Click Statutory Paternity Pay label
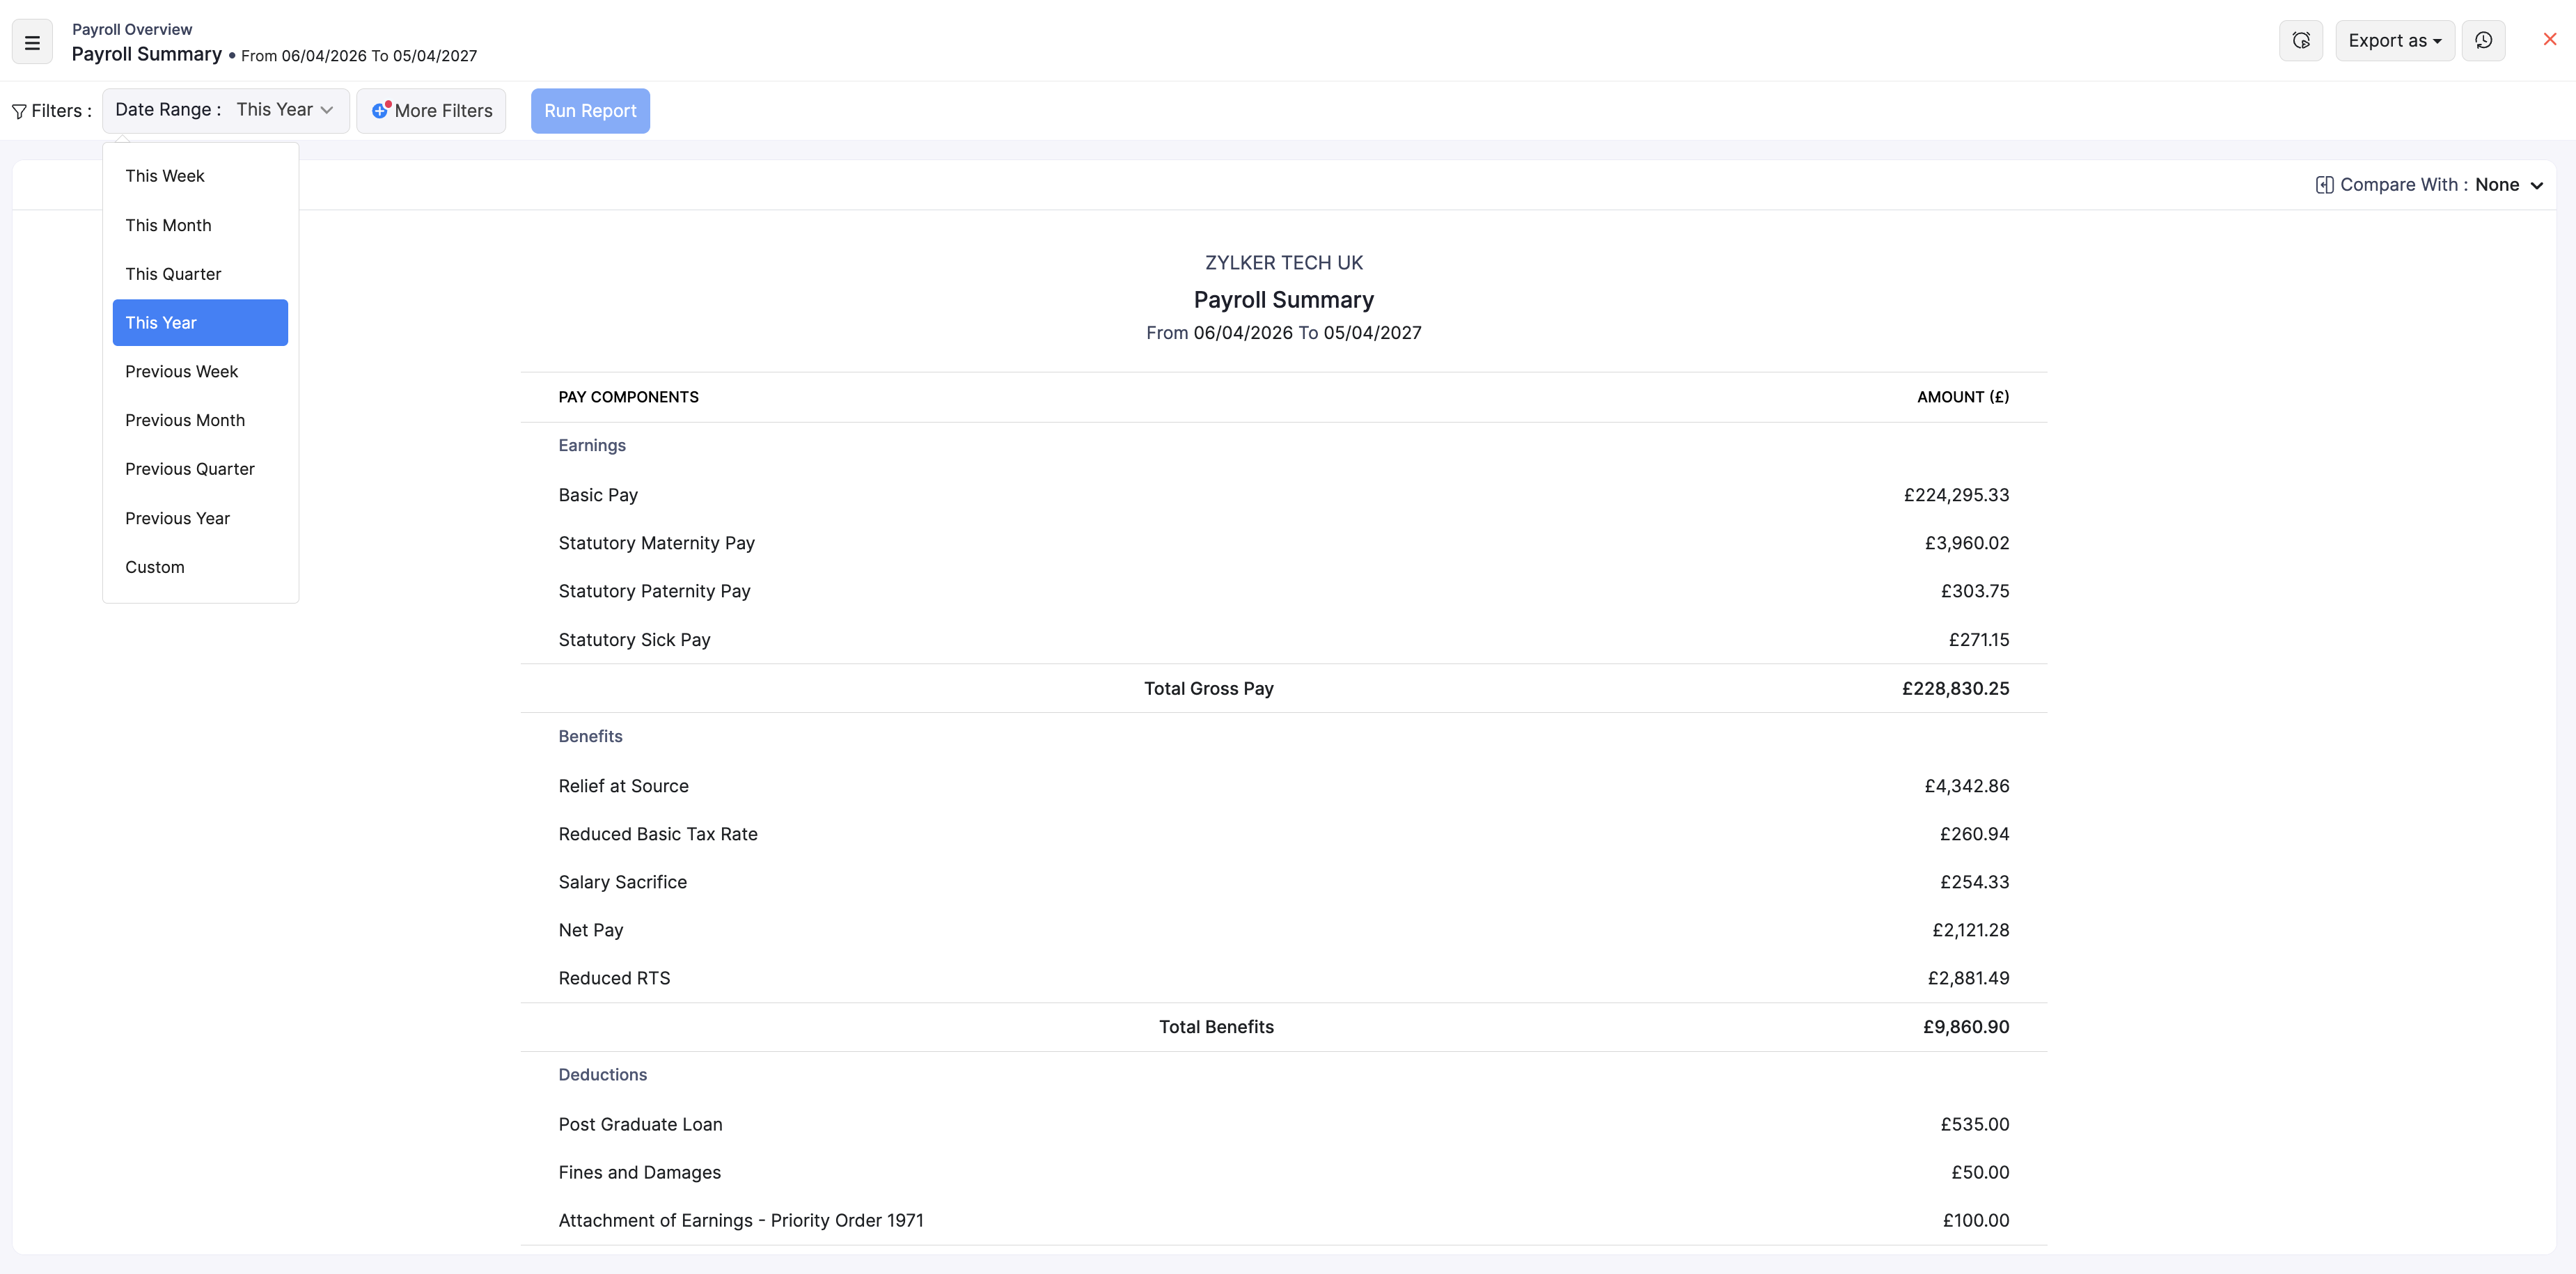Screen dimensions: 2576x1274 coord(654,591)
